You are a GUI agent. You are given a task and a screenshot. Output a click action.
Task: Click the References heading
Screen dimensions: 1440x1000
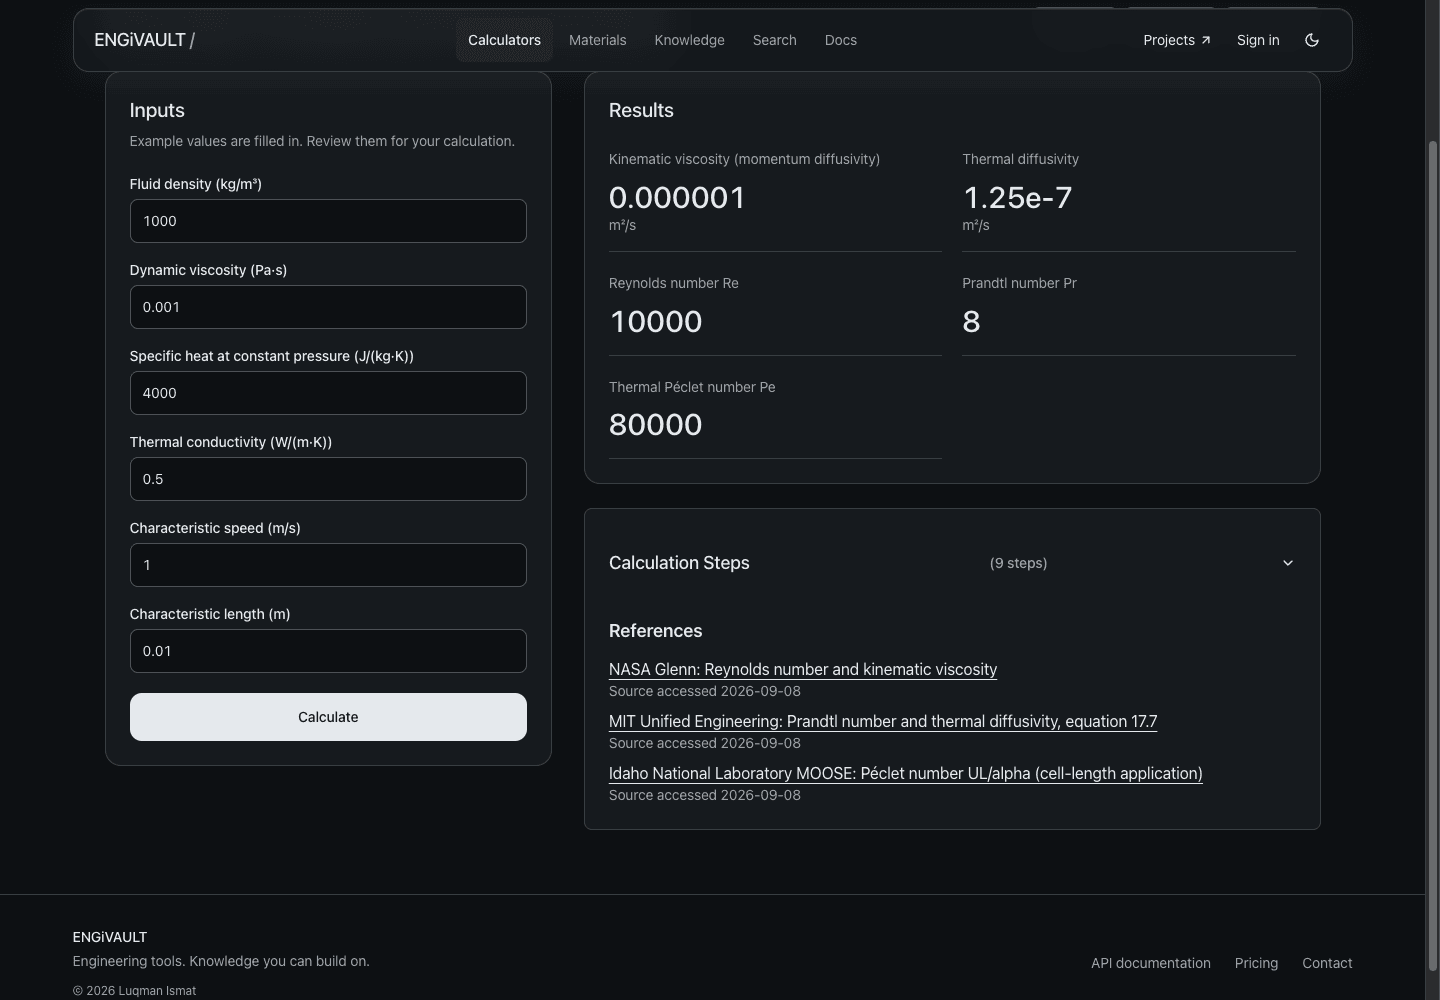(656, 631)
